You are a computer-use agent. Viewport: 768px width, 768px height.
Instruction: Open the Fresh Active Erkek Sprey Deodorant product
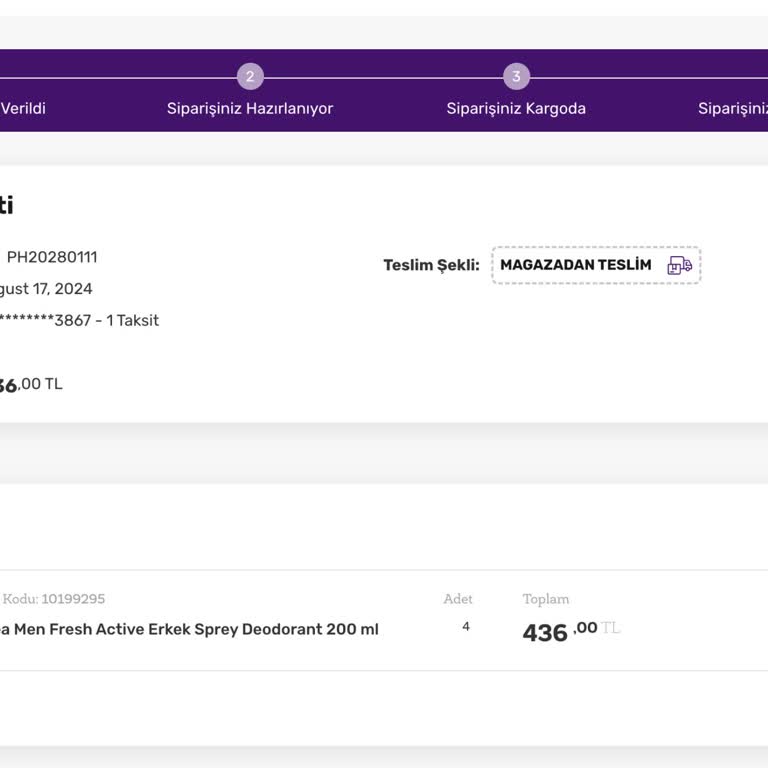point(189,630)
